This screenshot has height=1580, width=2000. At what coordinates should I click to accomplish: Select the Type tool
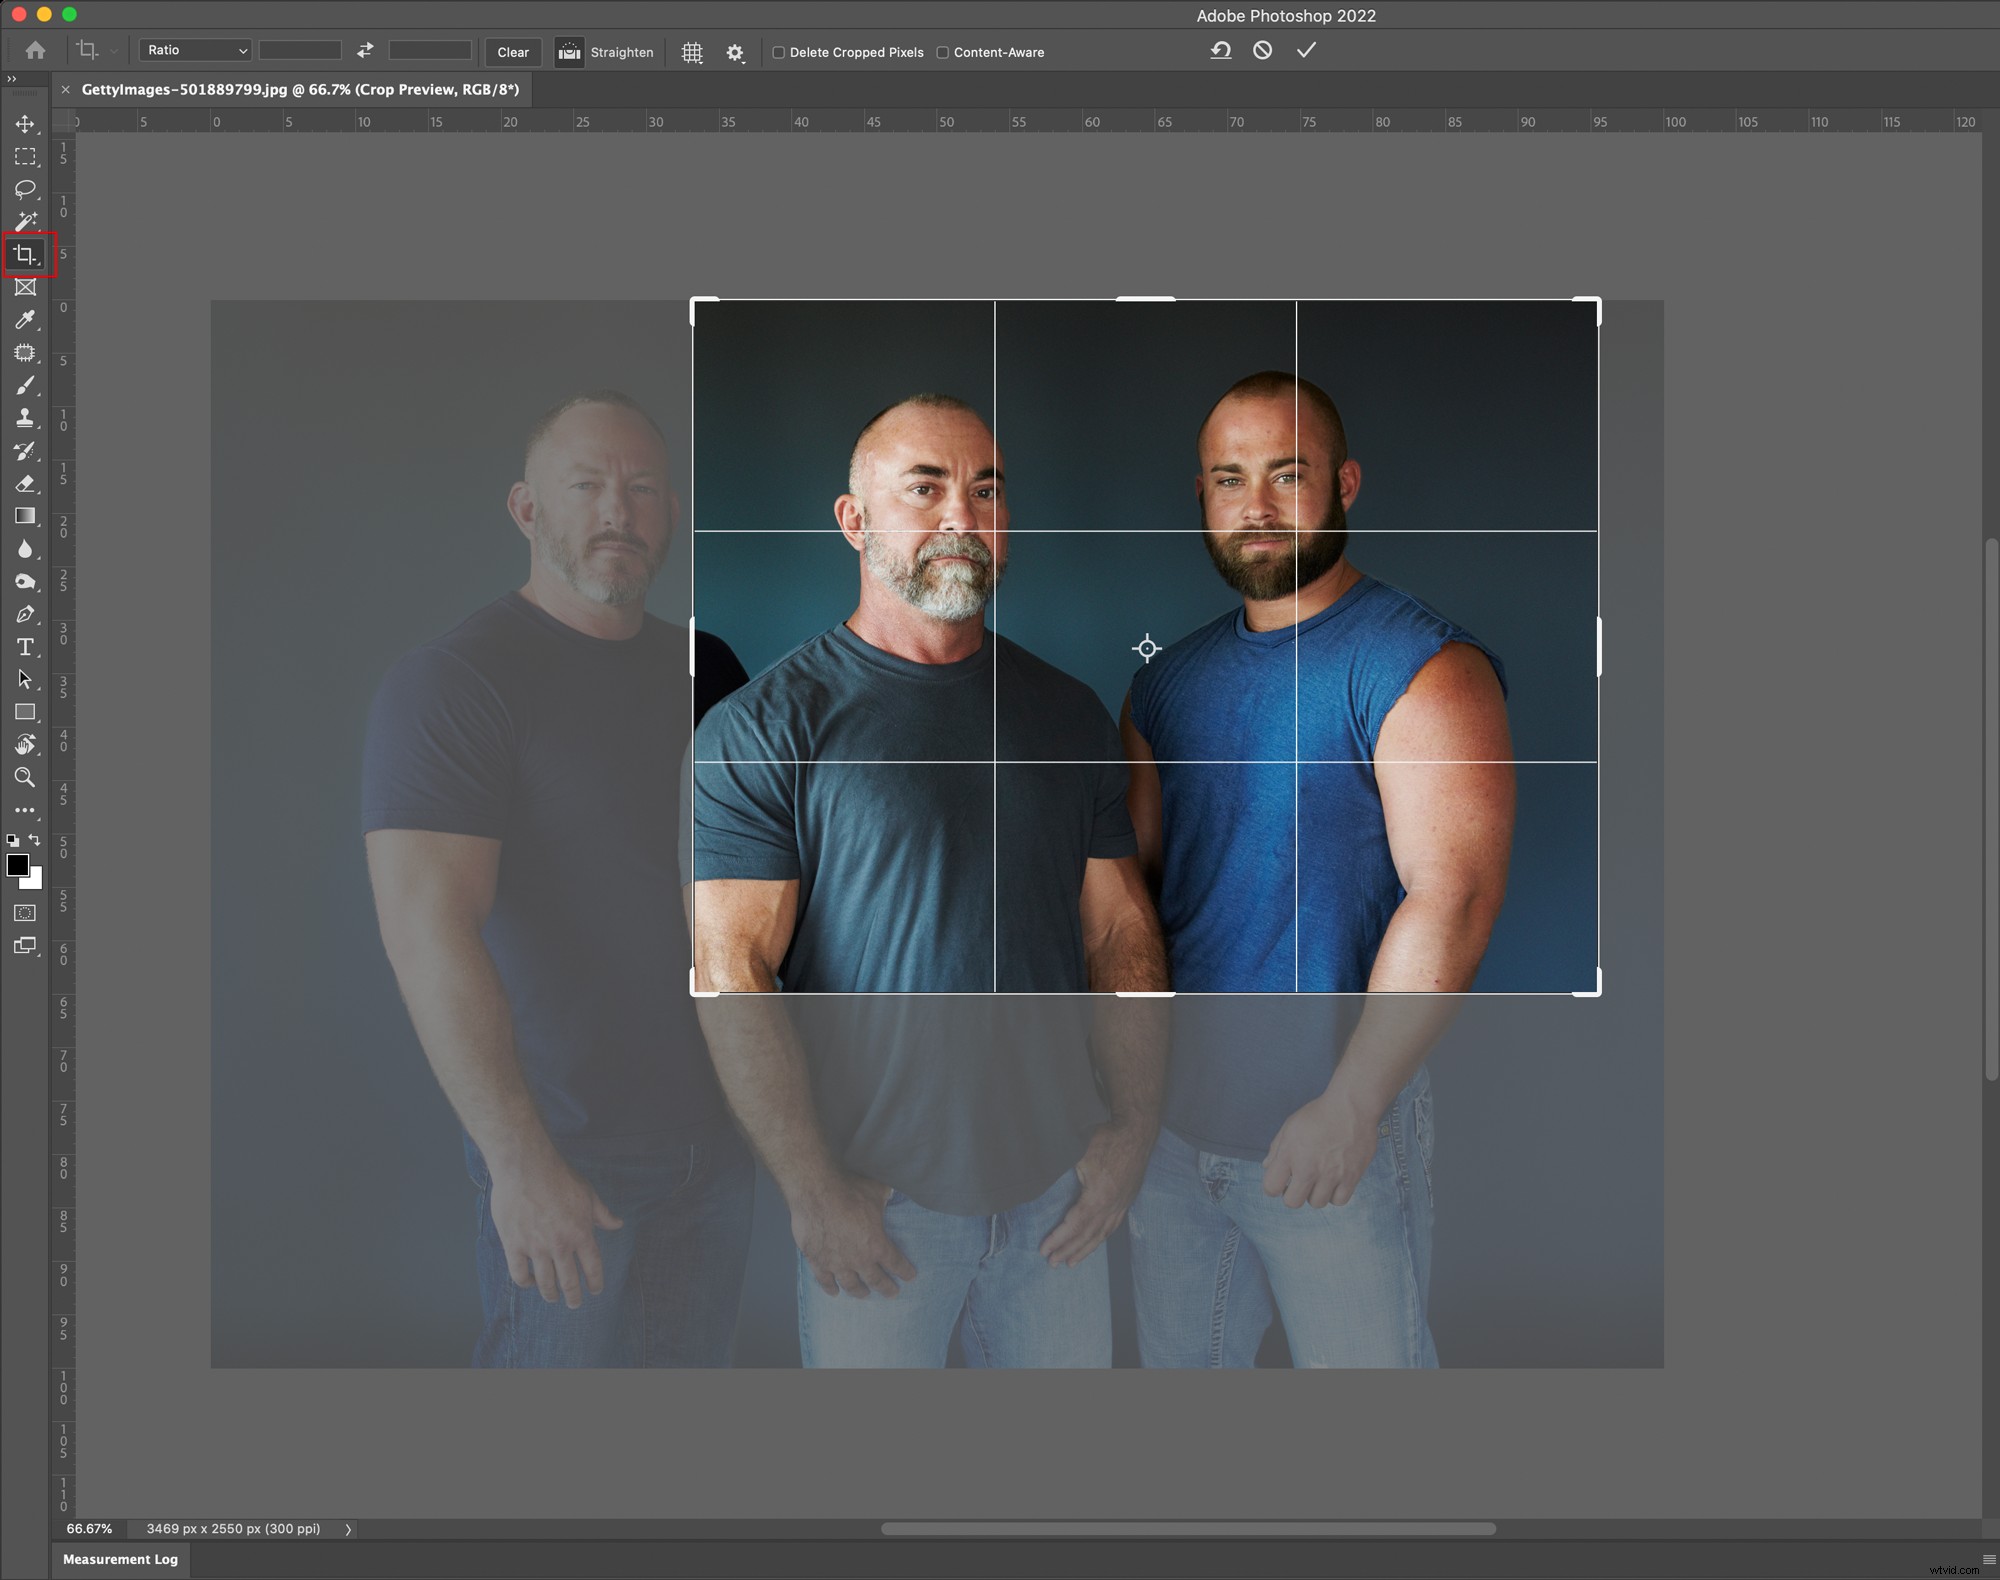pyautogui.click(x=25, y=647)
